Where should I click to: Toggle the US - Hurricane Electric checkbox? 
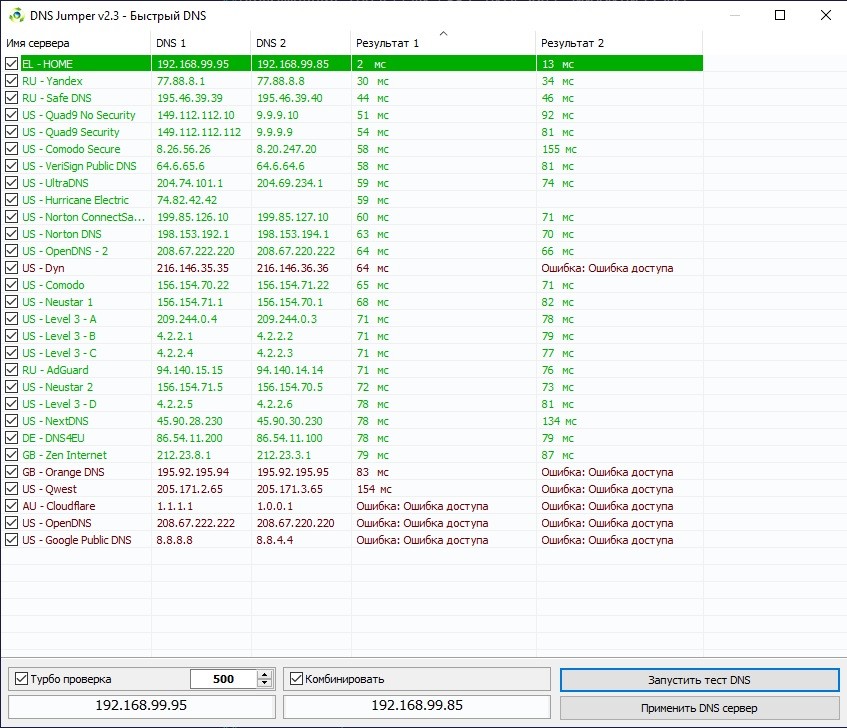coord(11,200)
